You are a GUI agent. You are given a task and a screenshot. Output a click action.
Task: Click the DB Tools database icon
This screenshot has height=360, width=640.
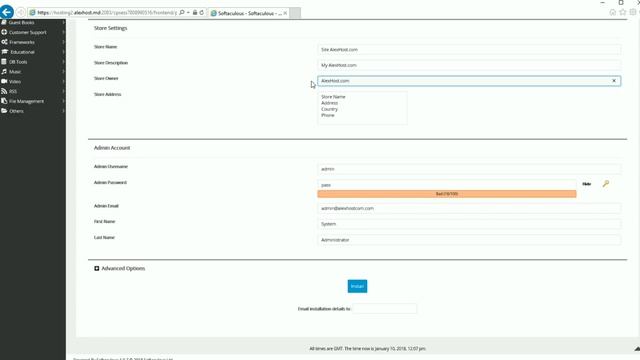4,62
